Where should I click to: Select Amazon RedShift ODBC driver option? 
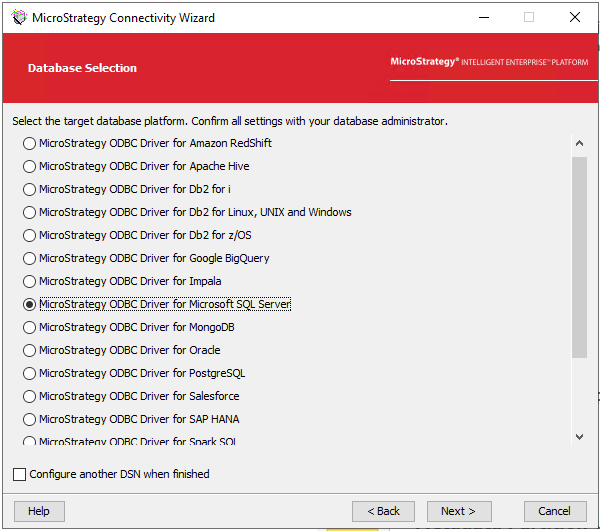pyautogui.click(x=29, y=143)
